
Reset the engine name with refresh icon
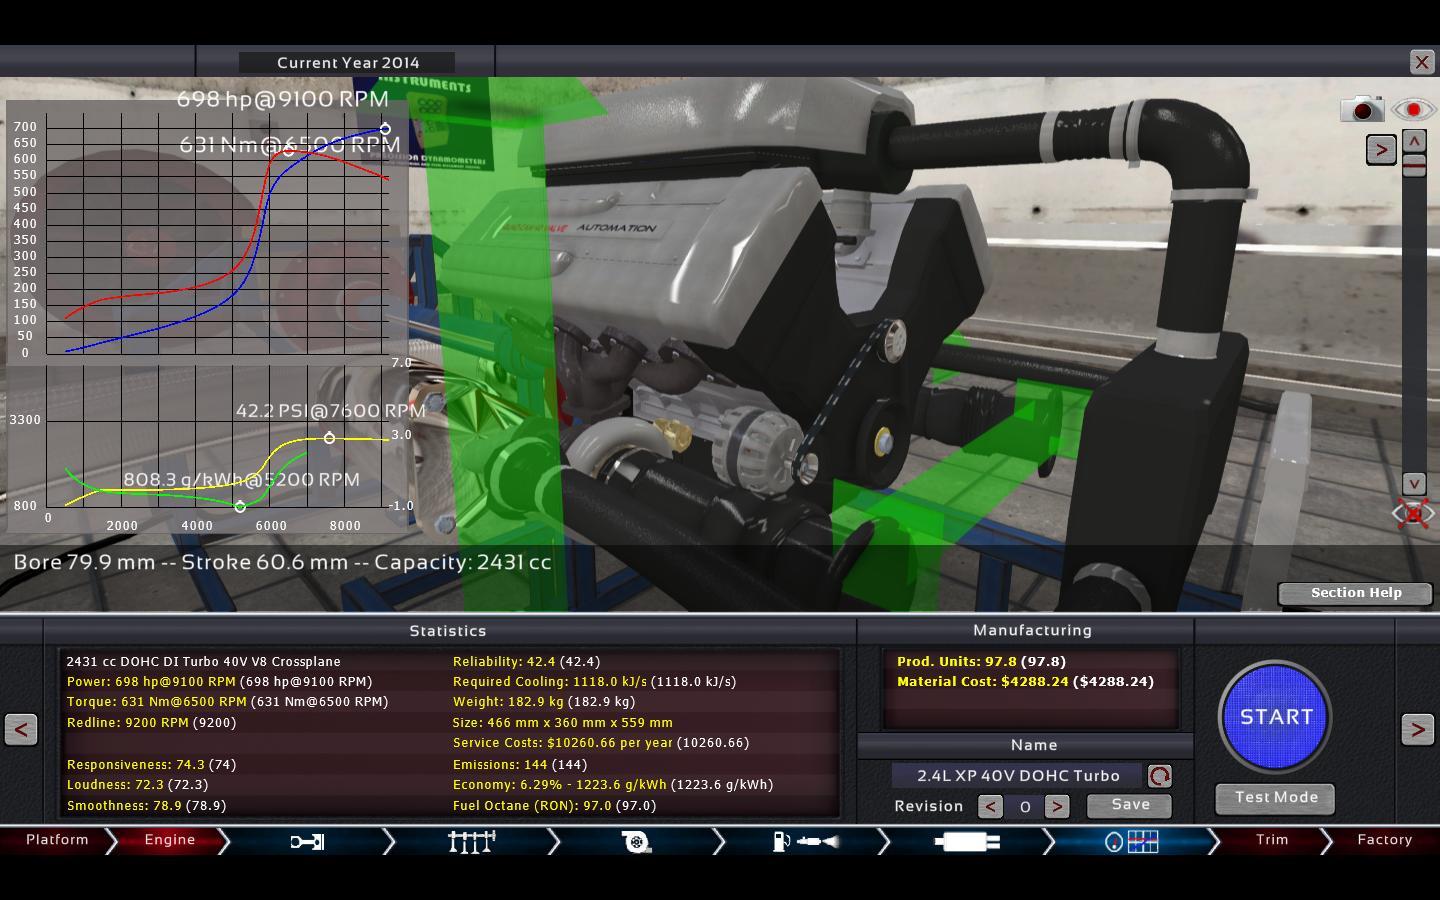point(1159,776)
